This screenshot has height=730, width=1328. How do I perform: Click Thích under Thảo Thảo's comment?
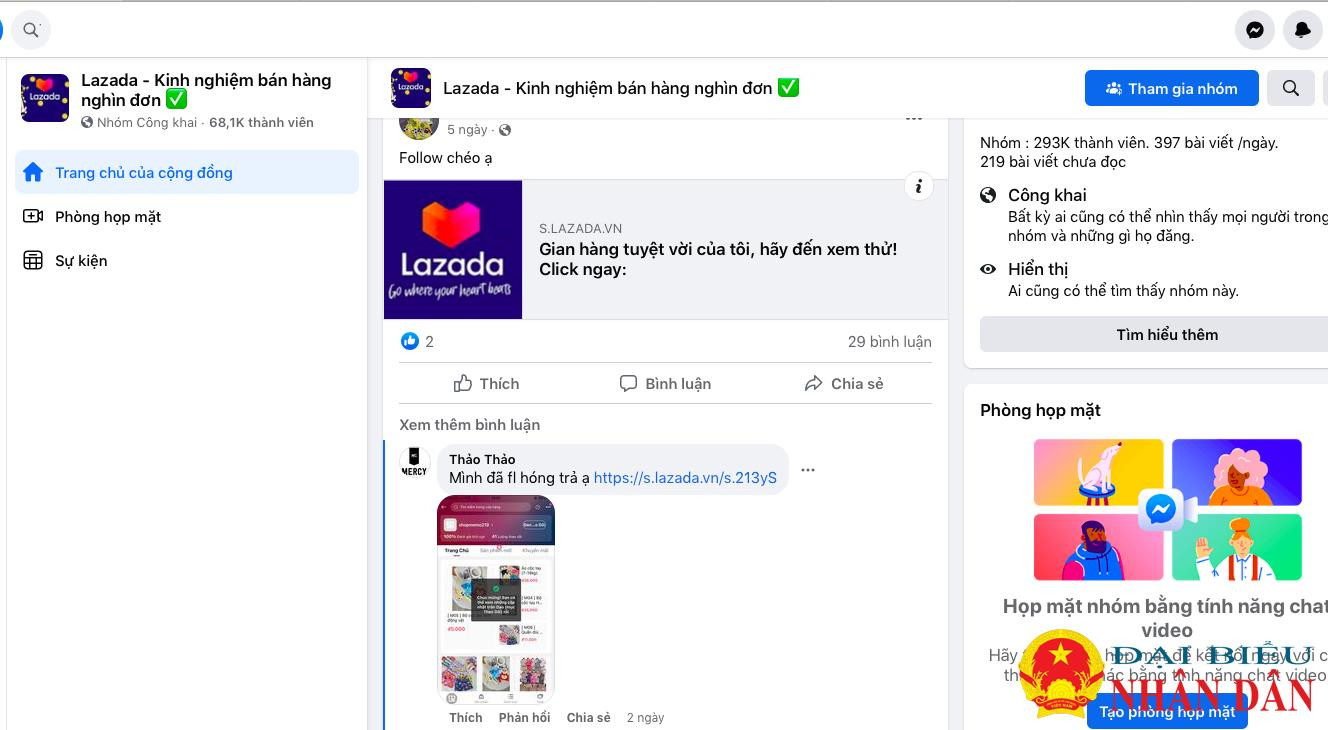(x=466, y=717)
